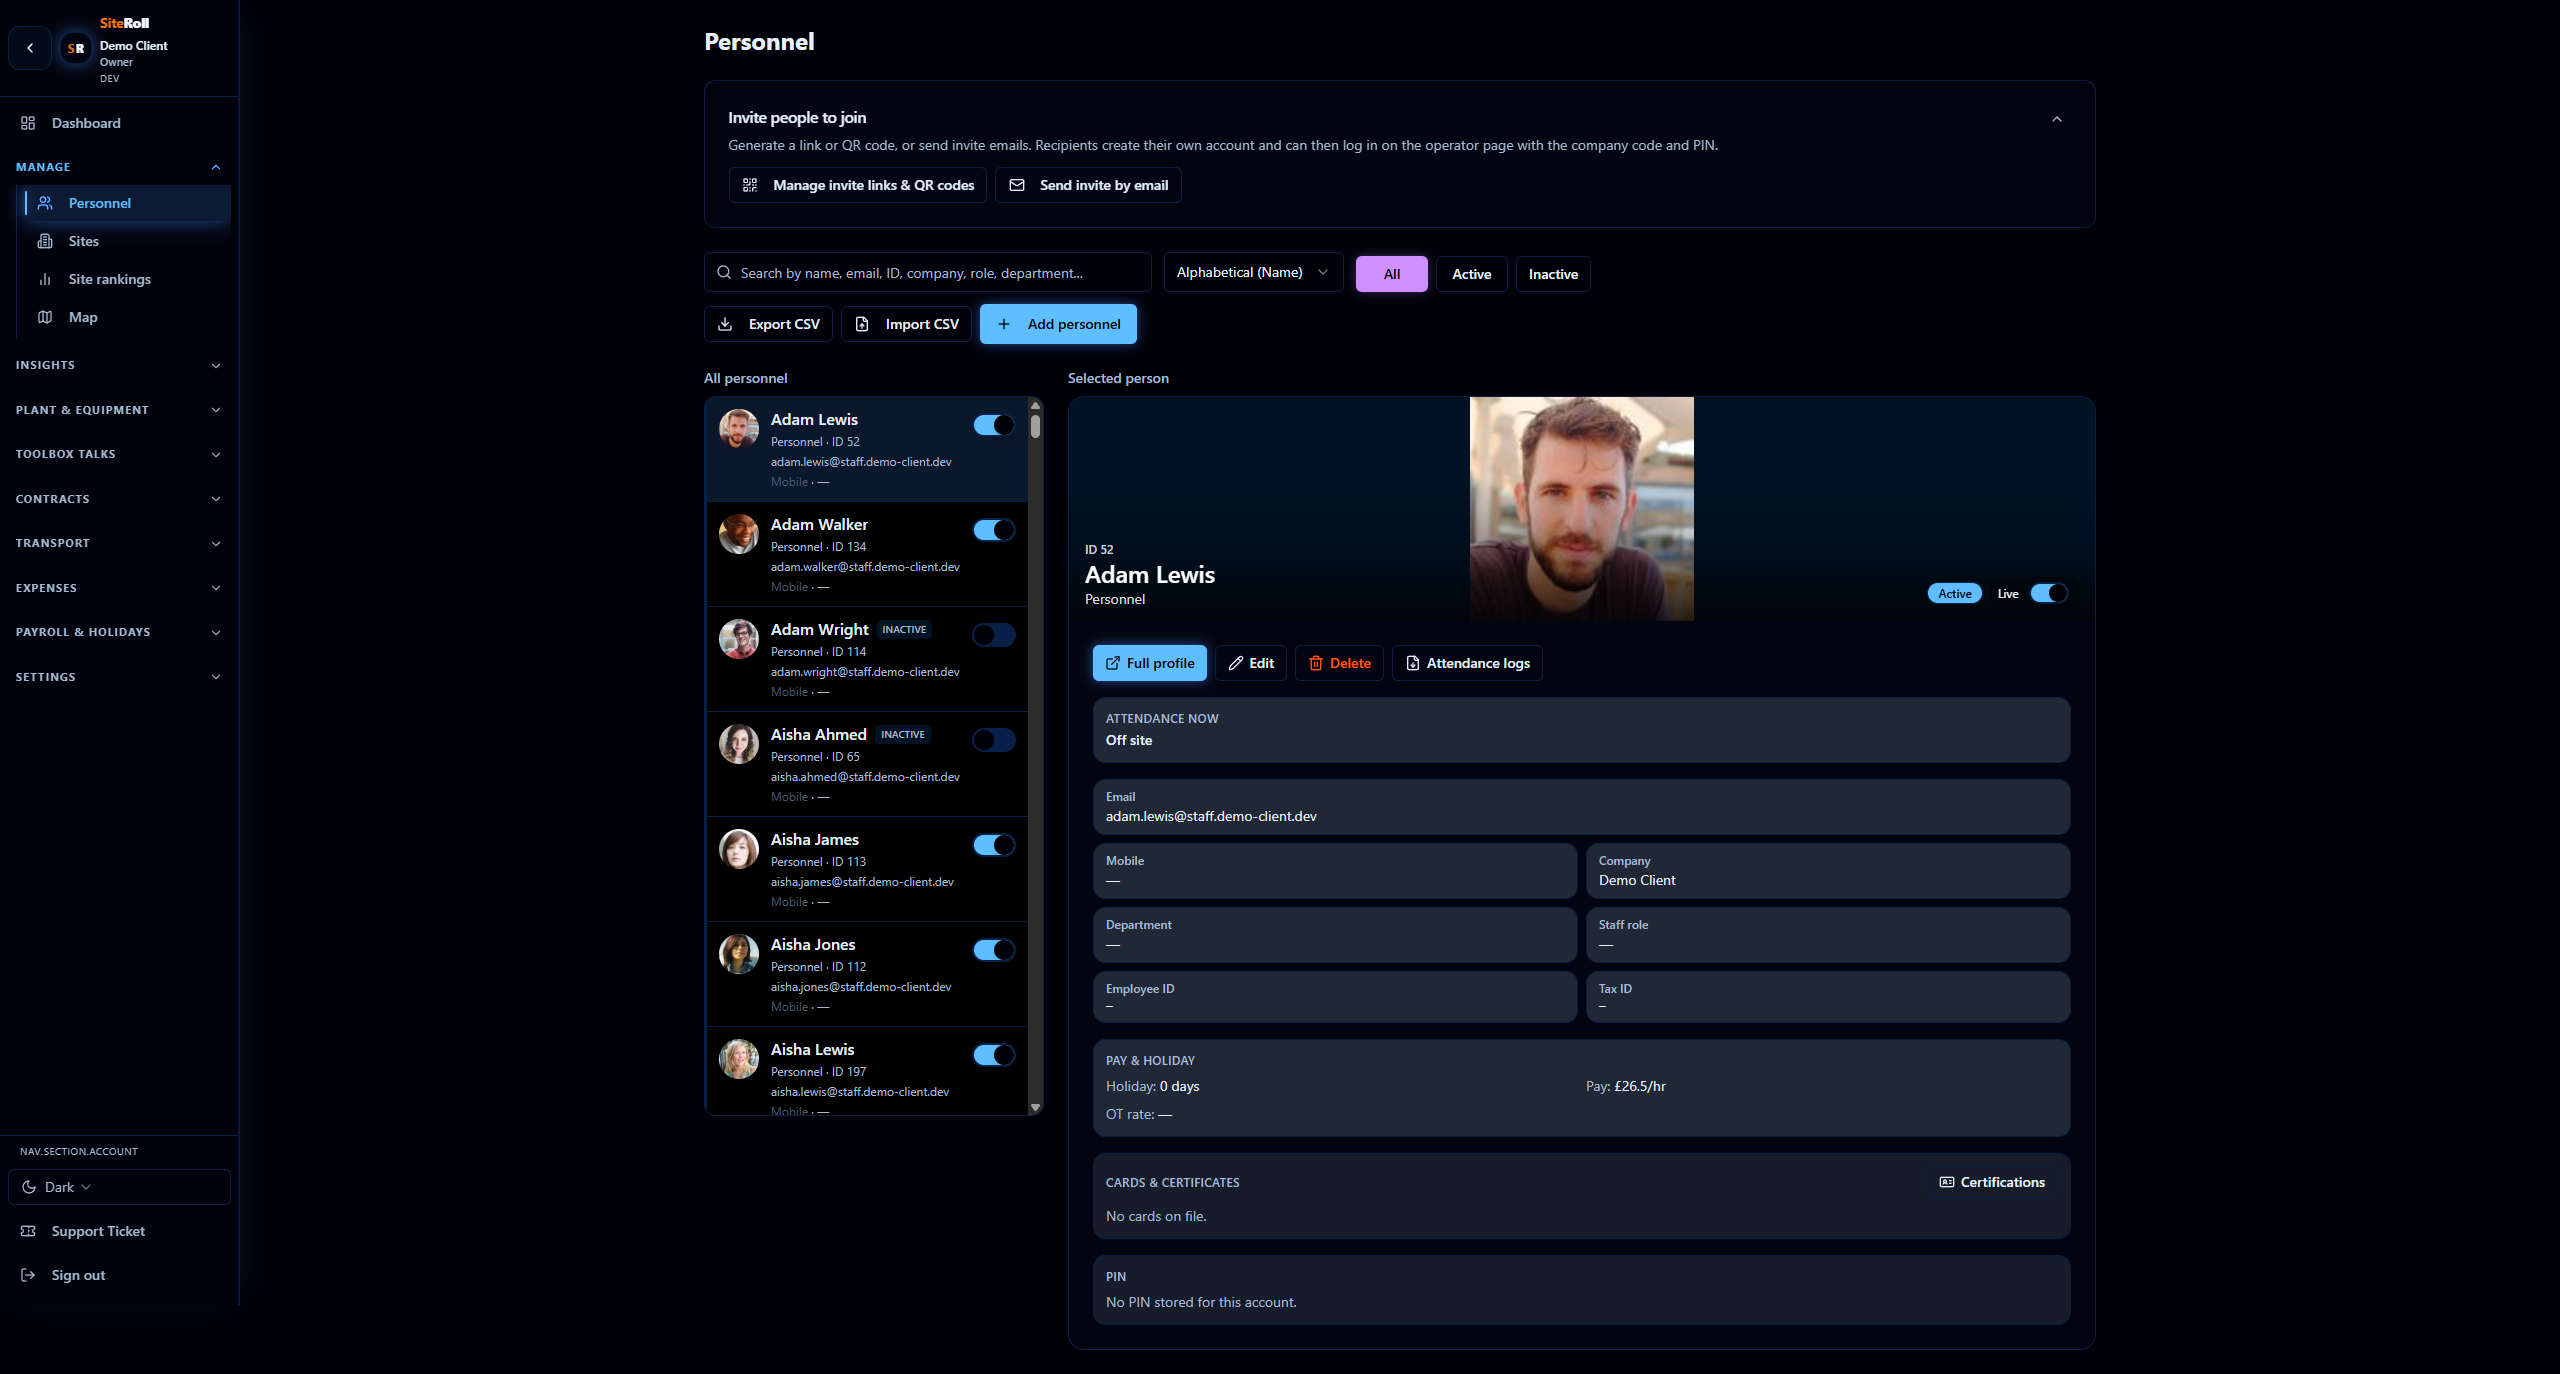Click the personnel list scrollbar thumb
Viewport: 2560px width, 1374px height.
coord(1035,427)
